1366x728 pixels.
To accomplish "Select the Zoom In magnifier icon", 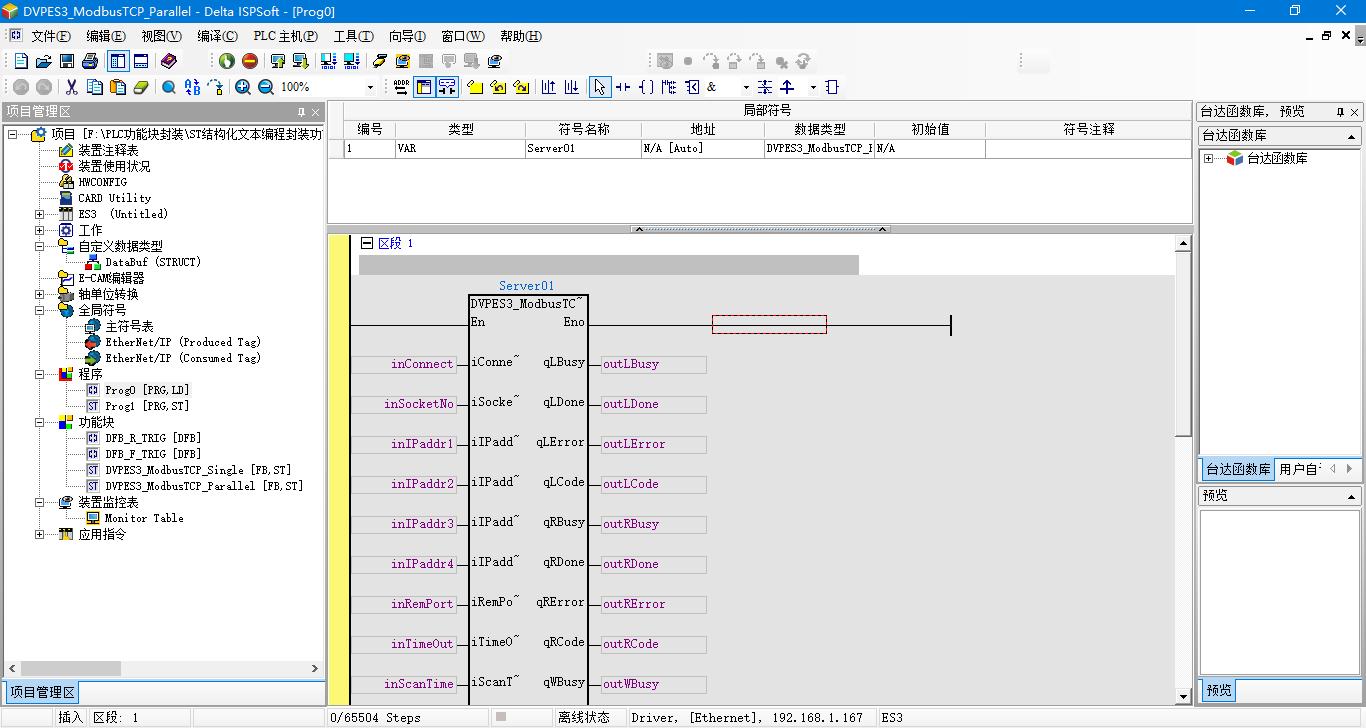I will 243,88.
